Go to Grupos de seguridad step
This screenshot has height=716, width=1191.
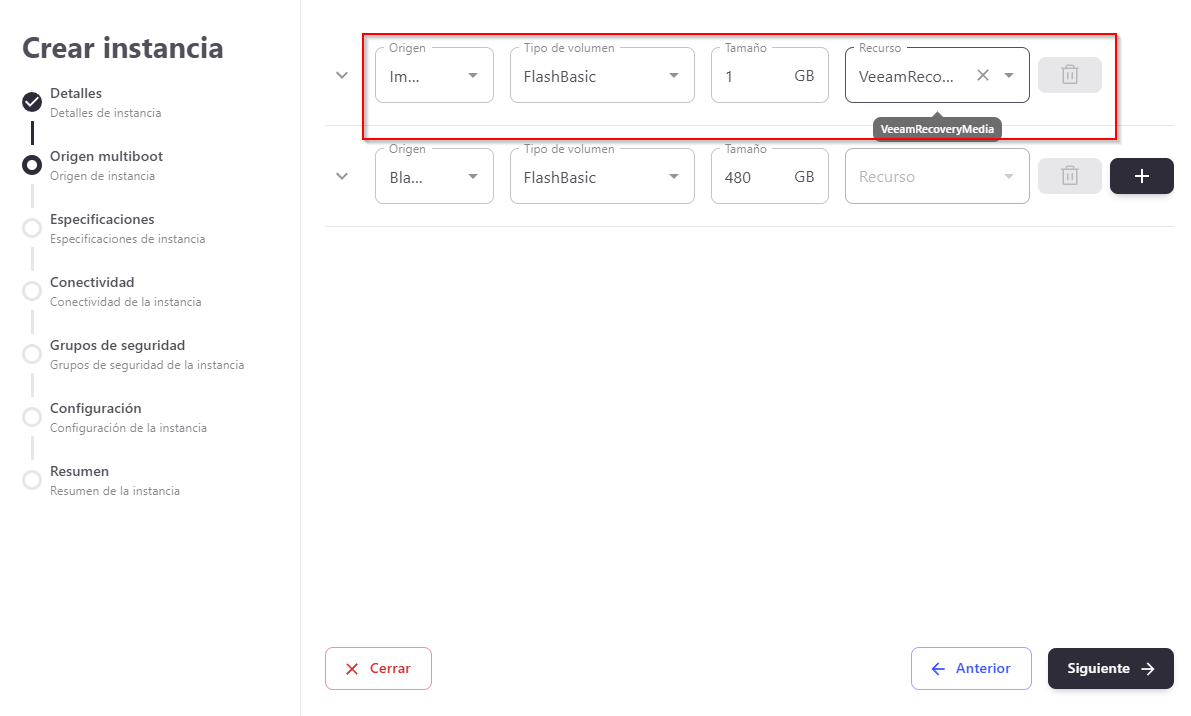[117, 346]
